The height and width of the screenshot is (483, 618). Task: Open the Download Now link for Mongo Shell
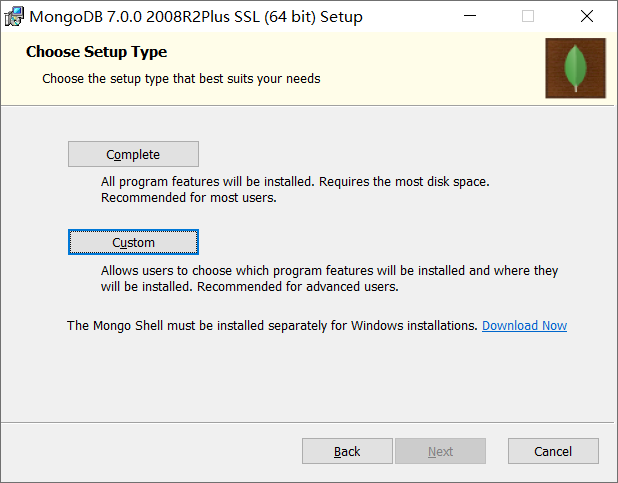click(x=524, y=326)
